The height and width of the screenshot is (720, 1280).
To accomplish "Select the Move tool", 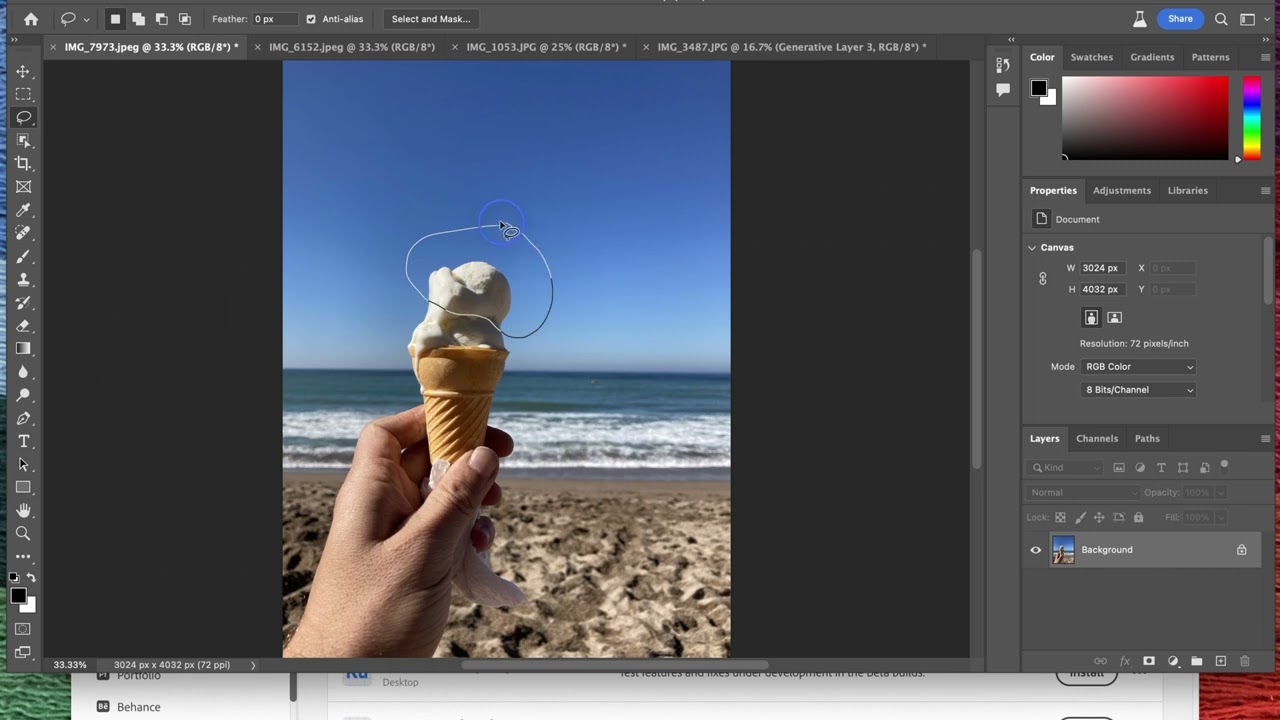I will (23, 71).
